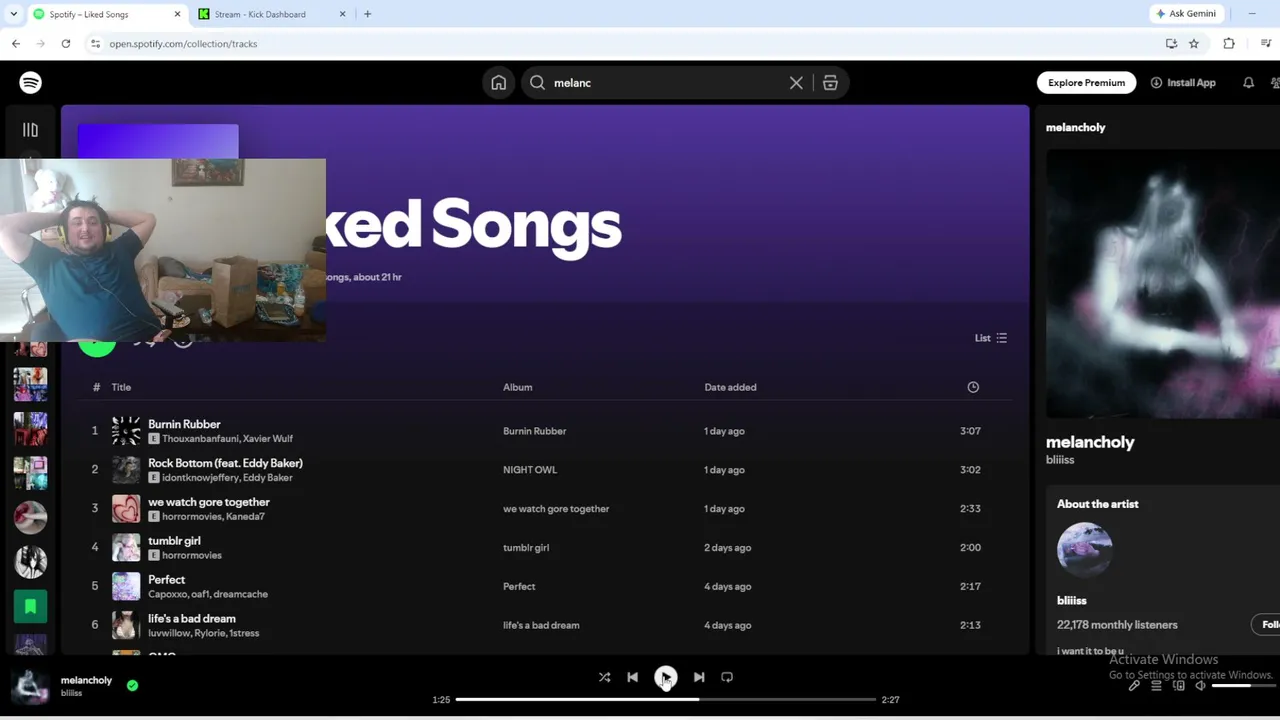Screen dimensions: 1280x720
Task: Sort tracks by duration clock icon
Action: pyautogui.click(x=973, y=387)
